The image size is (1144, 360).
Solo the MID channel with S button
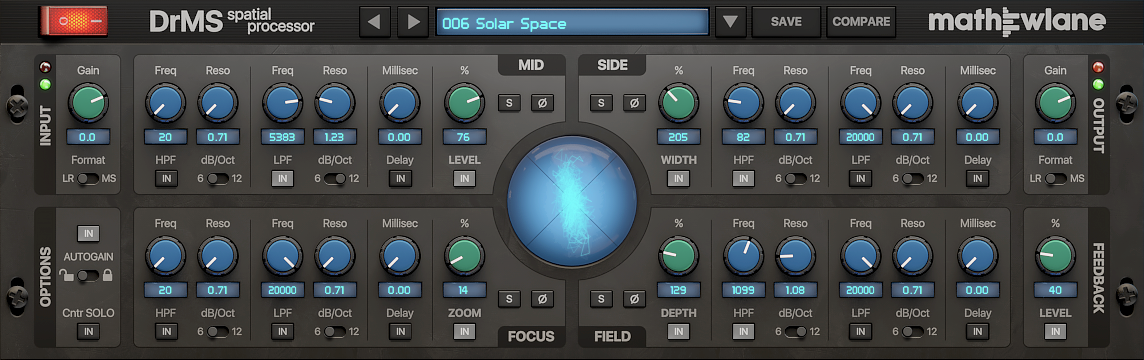click(x=510, y=103)
